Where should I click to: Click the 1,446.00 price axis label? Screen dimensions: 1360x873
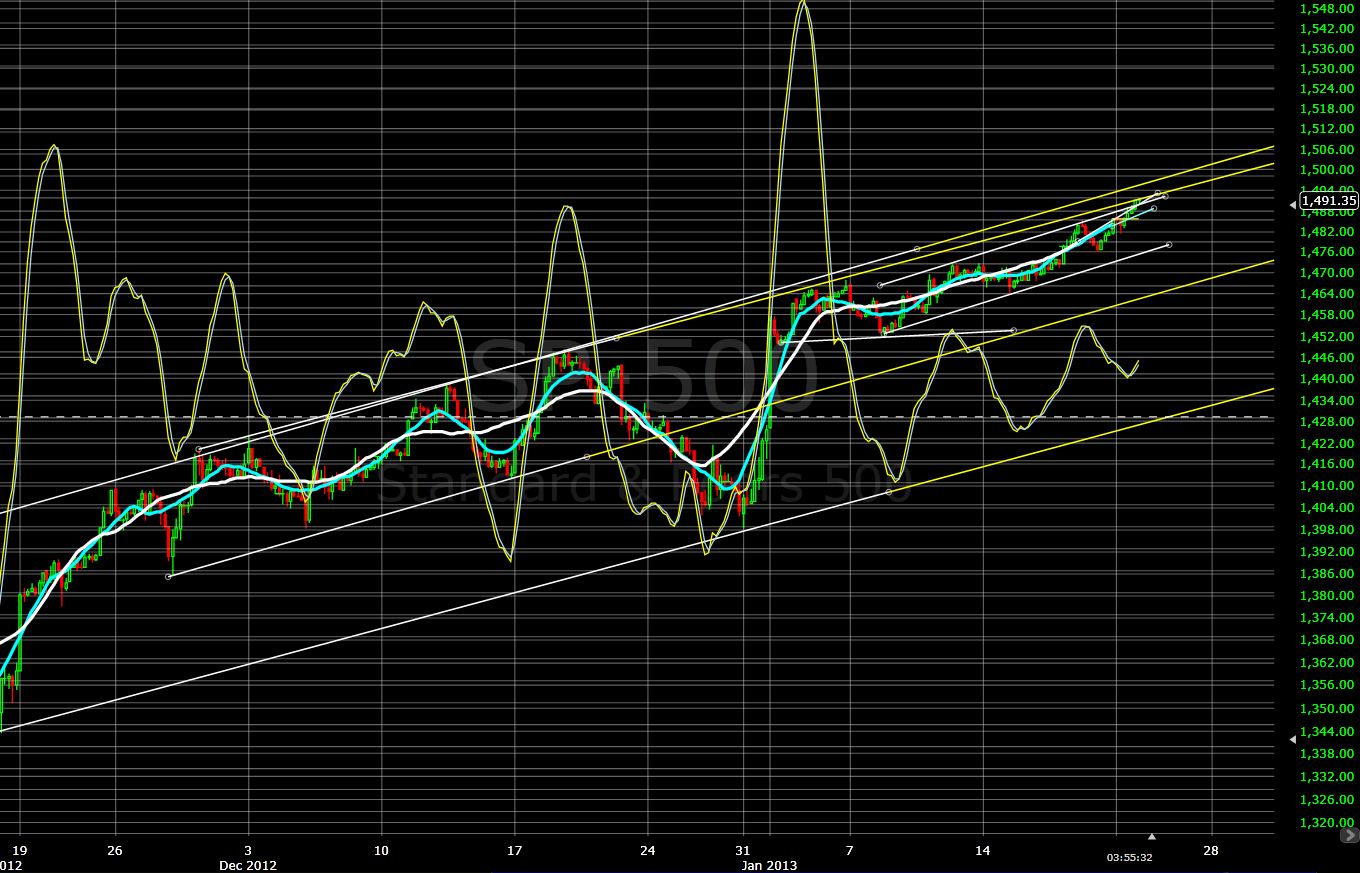(x=1326, y=357)
